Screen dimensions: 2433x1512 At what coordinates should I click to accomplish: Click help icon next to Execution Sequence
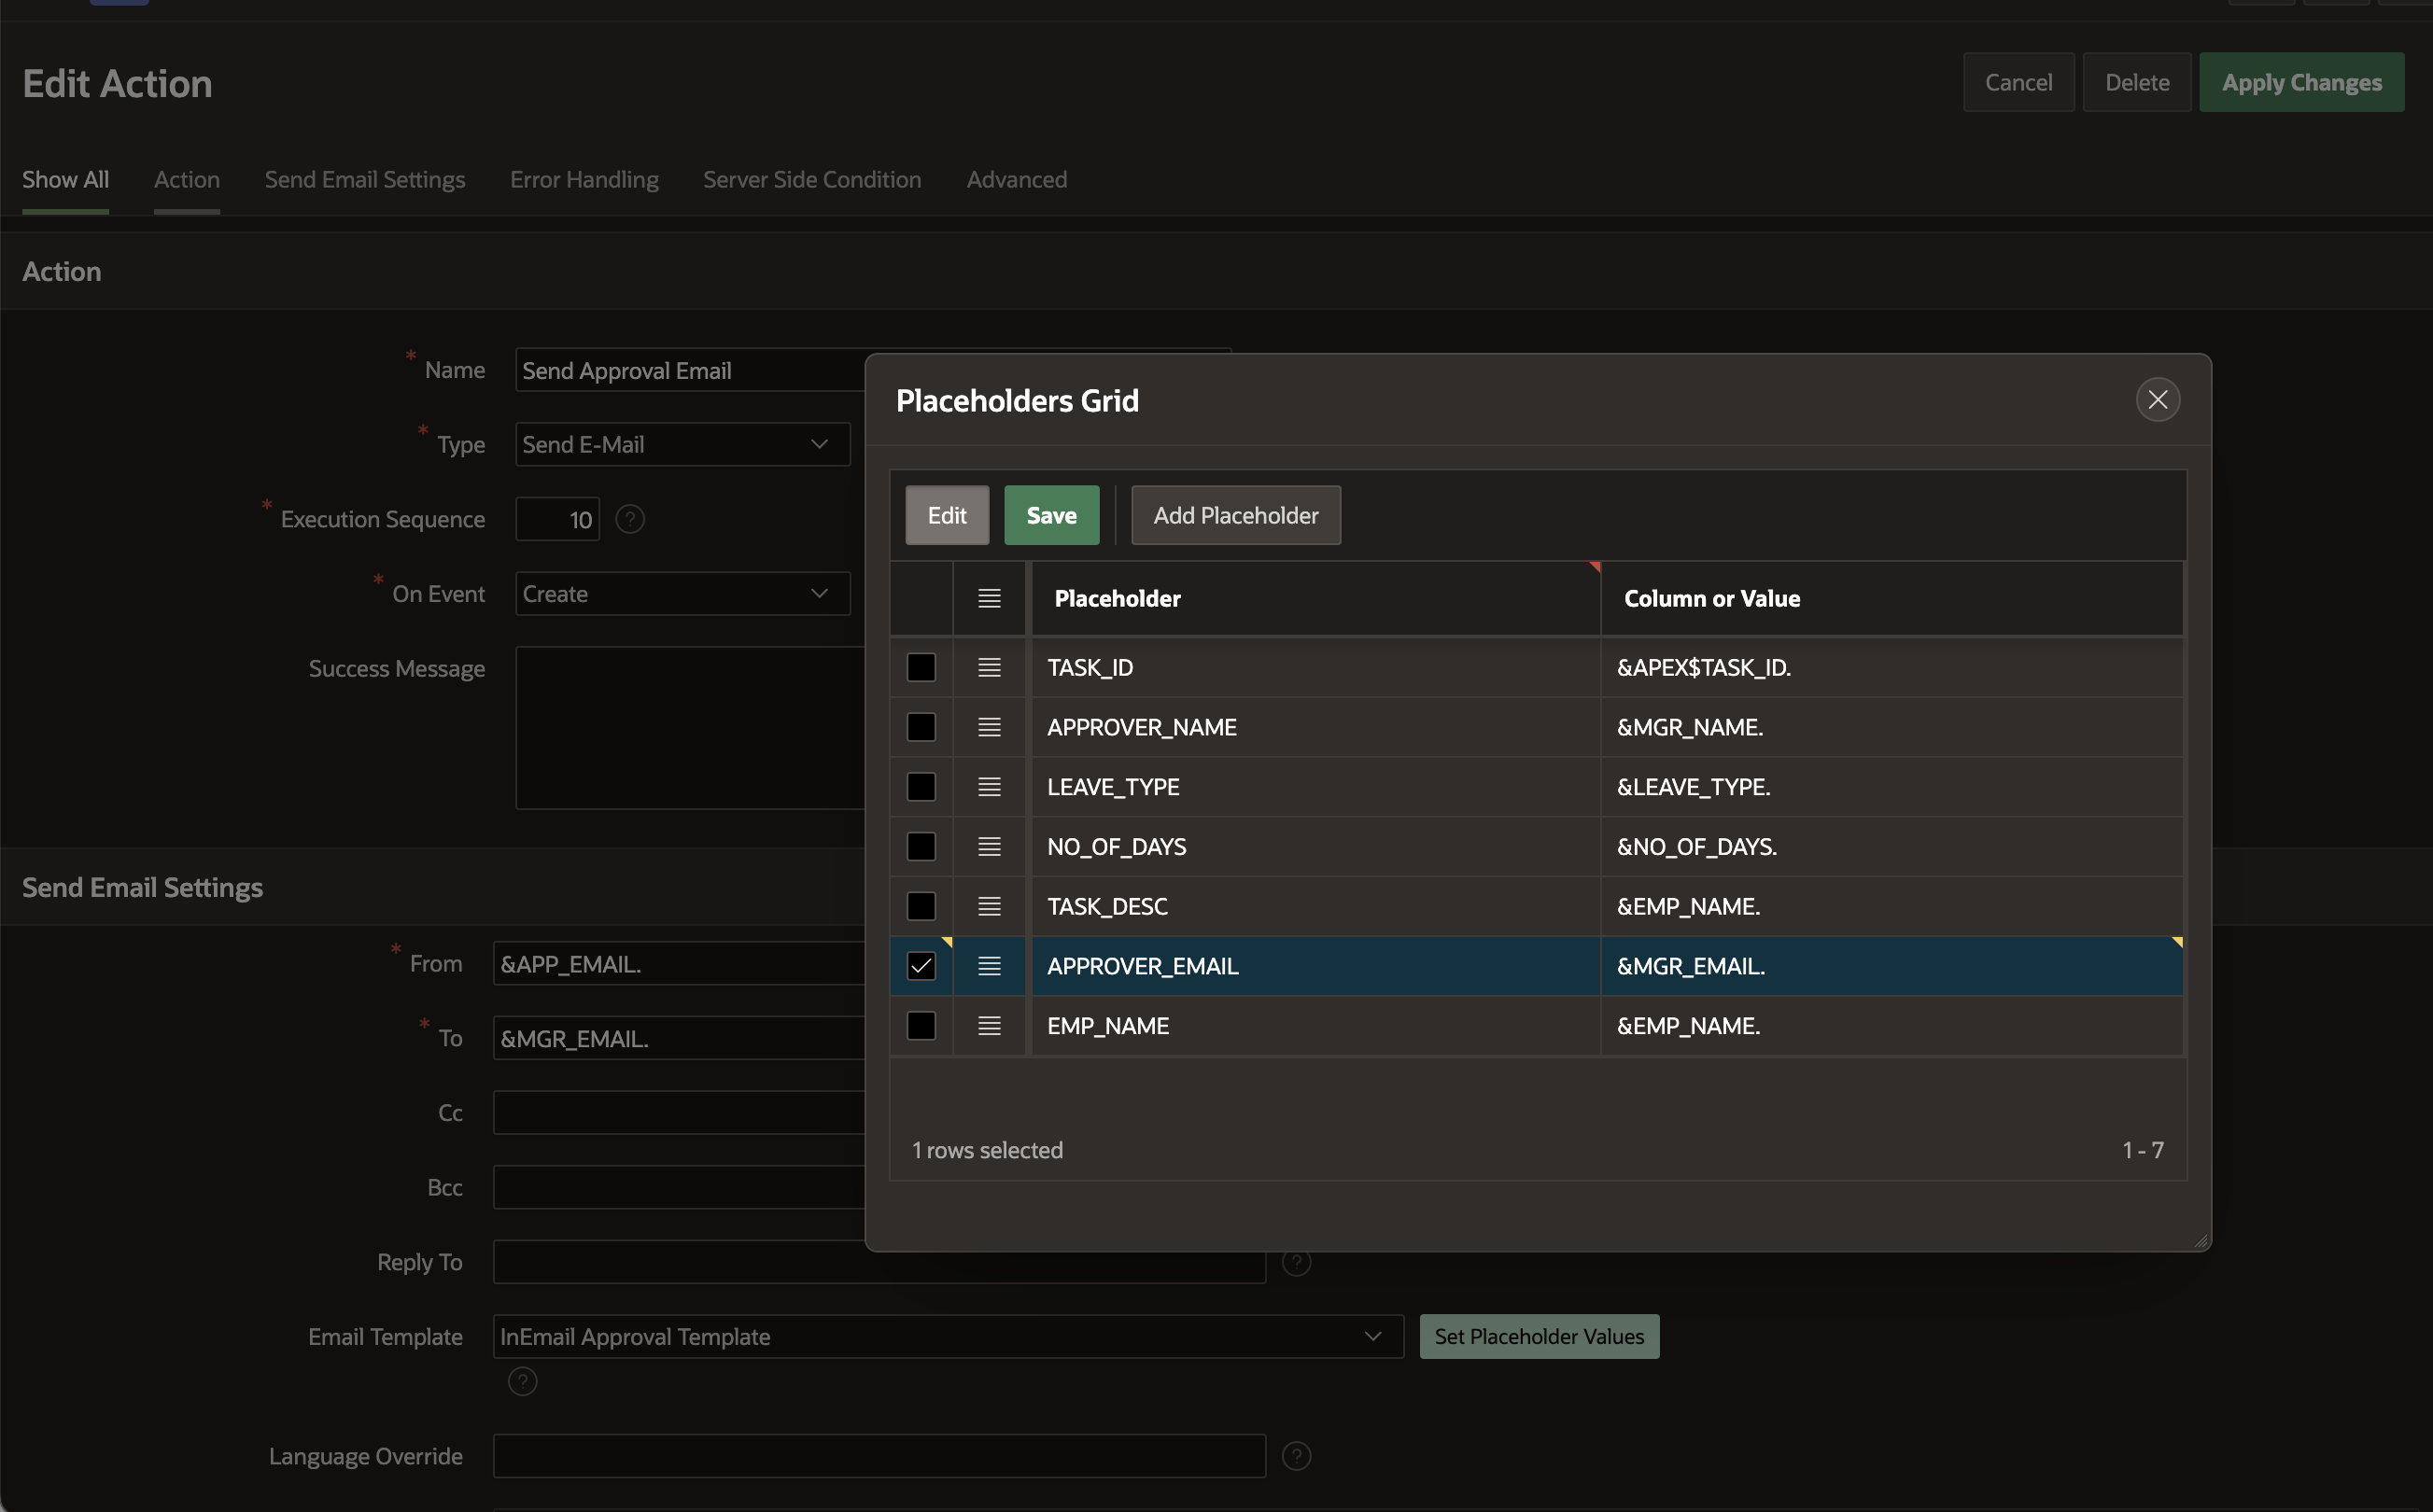click(x=630, y=519)
